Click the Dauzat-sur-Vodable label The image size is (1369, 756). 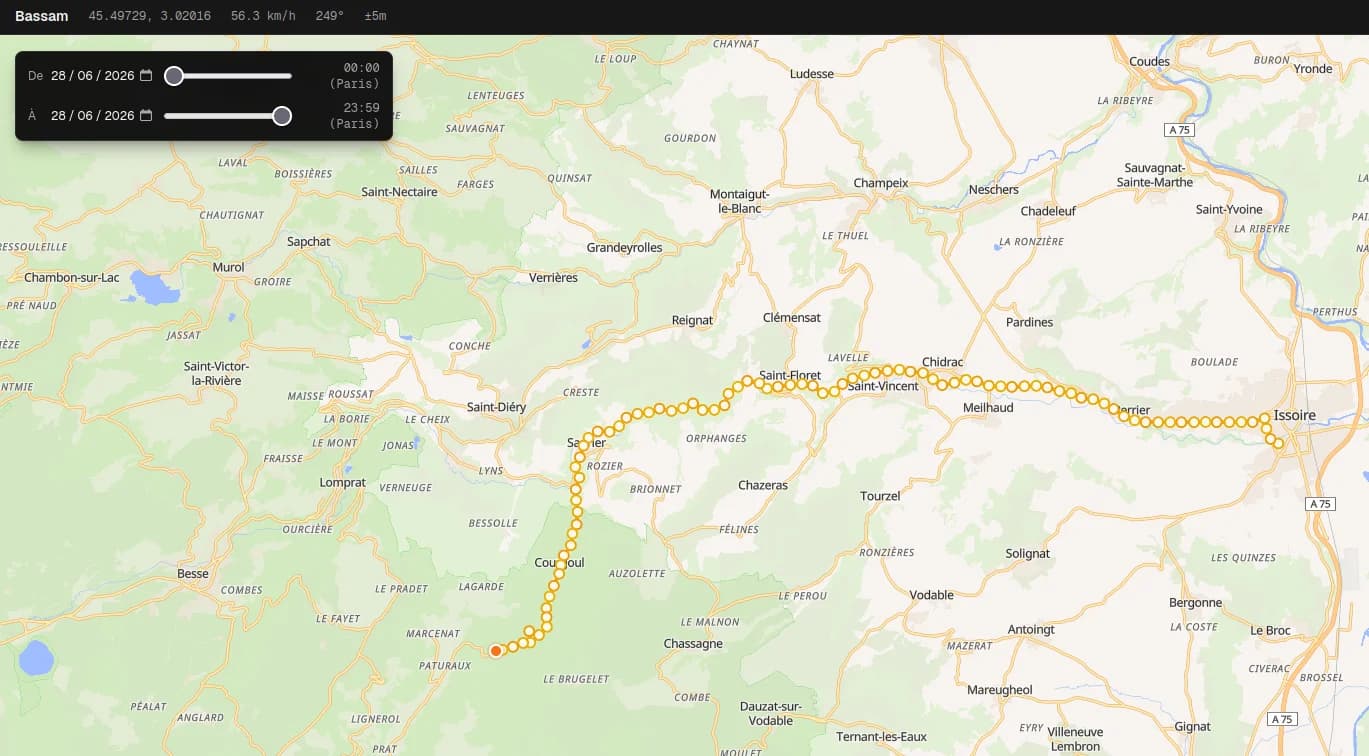[x=771, y=713]
